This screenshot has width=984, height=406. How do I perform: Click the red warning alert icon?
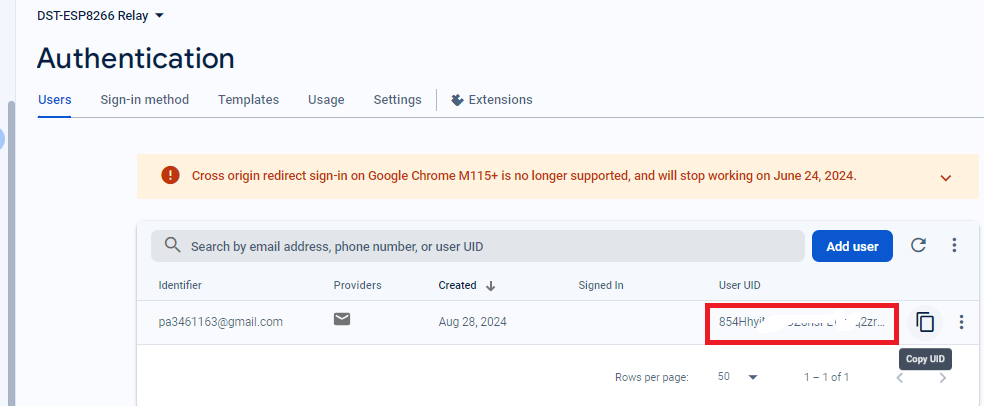click(170, 175)
